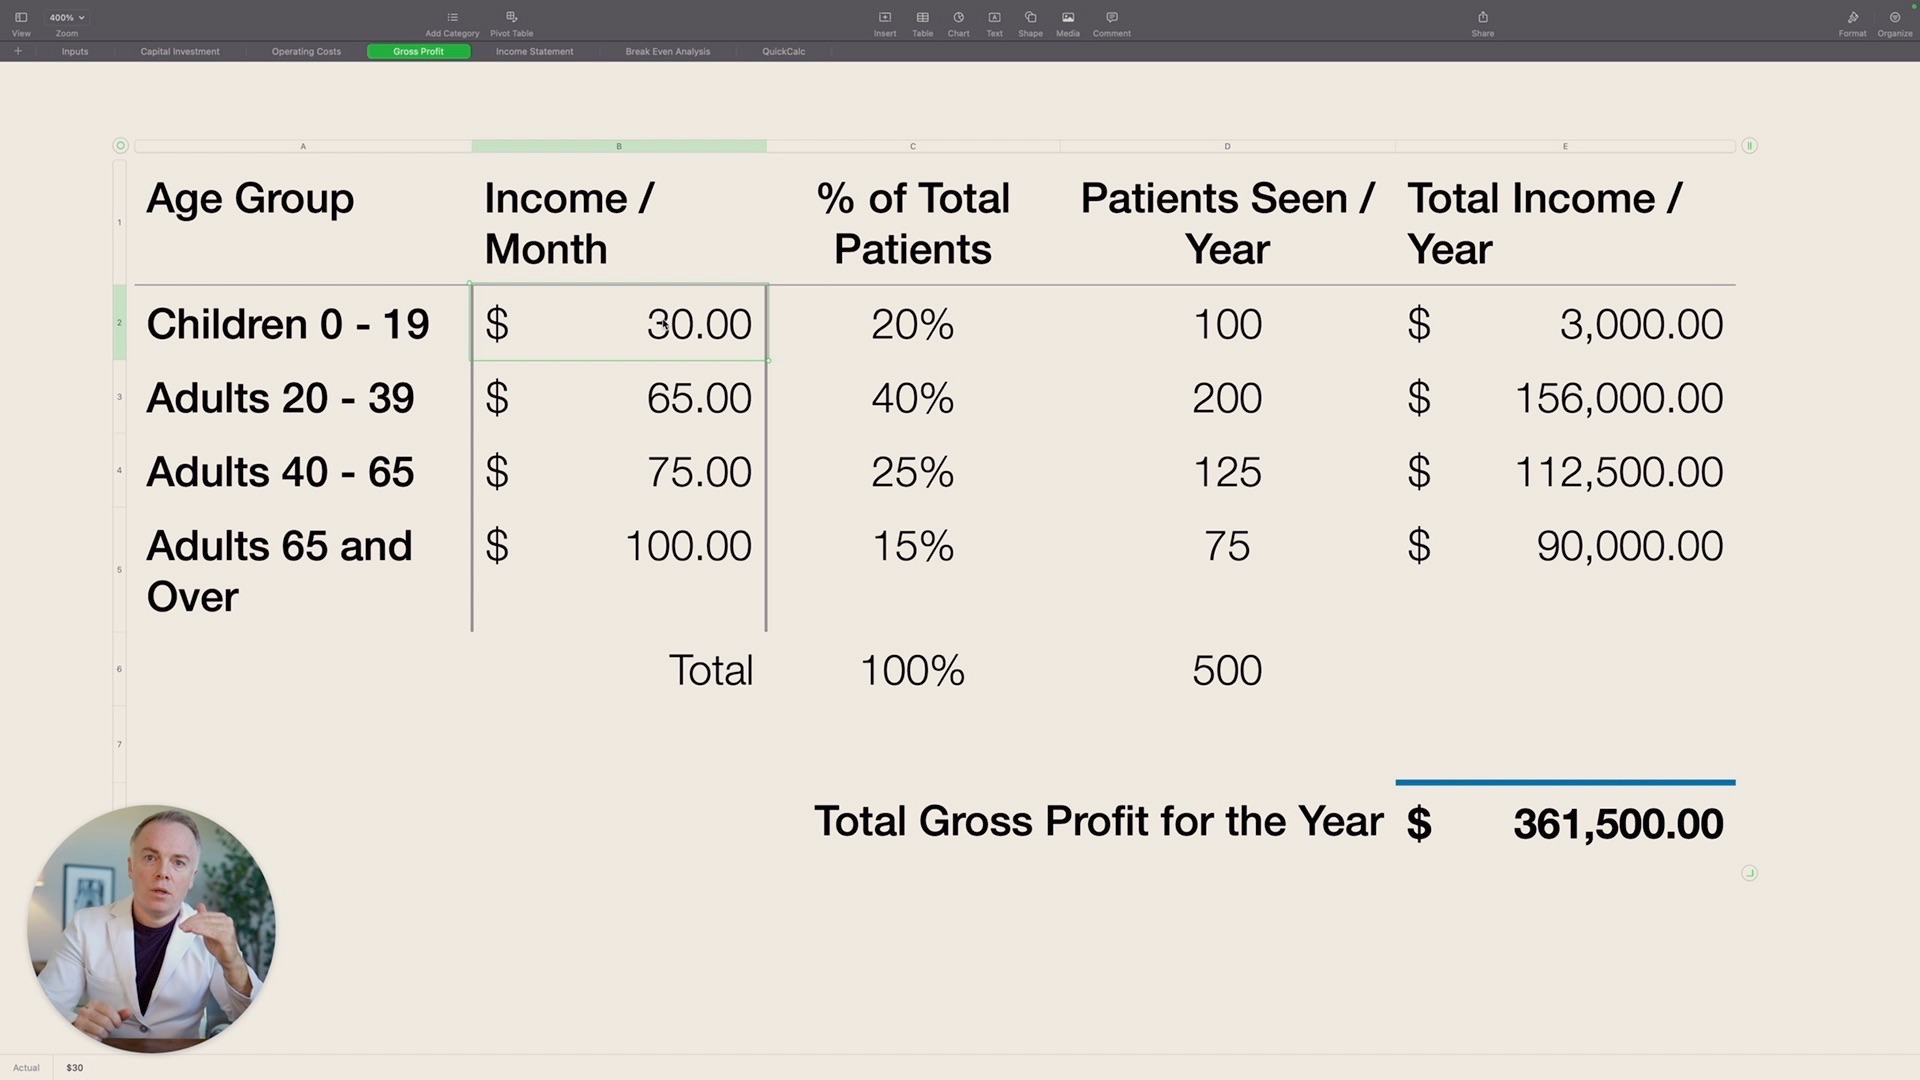Add a new Table from toolbar
The width and height of the screenshot is (1920, 1080).
pos(922,22)
